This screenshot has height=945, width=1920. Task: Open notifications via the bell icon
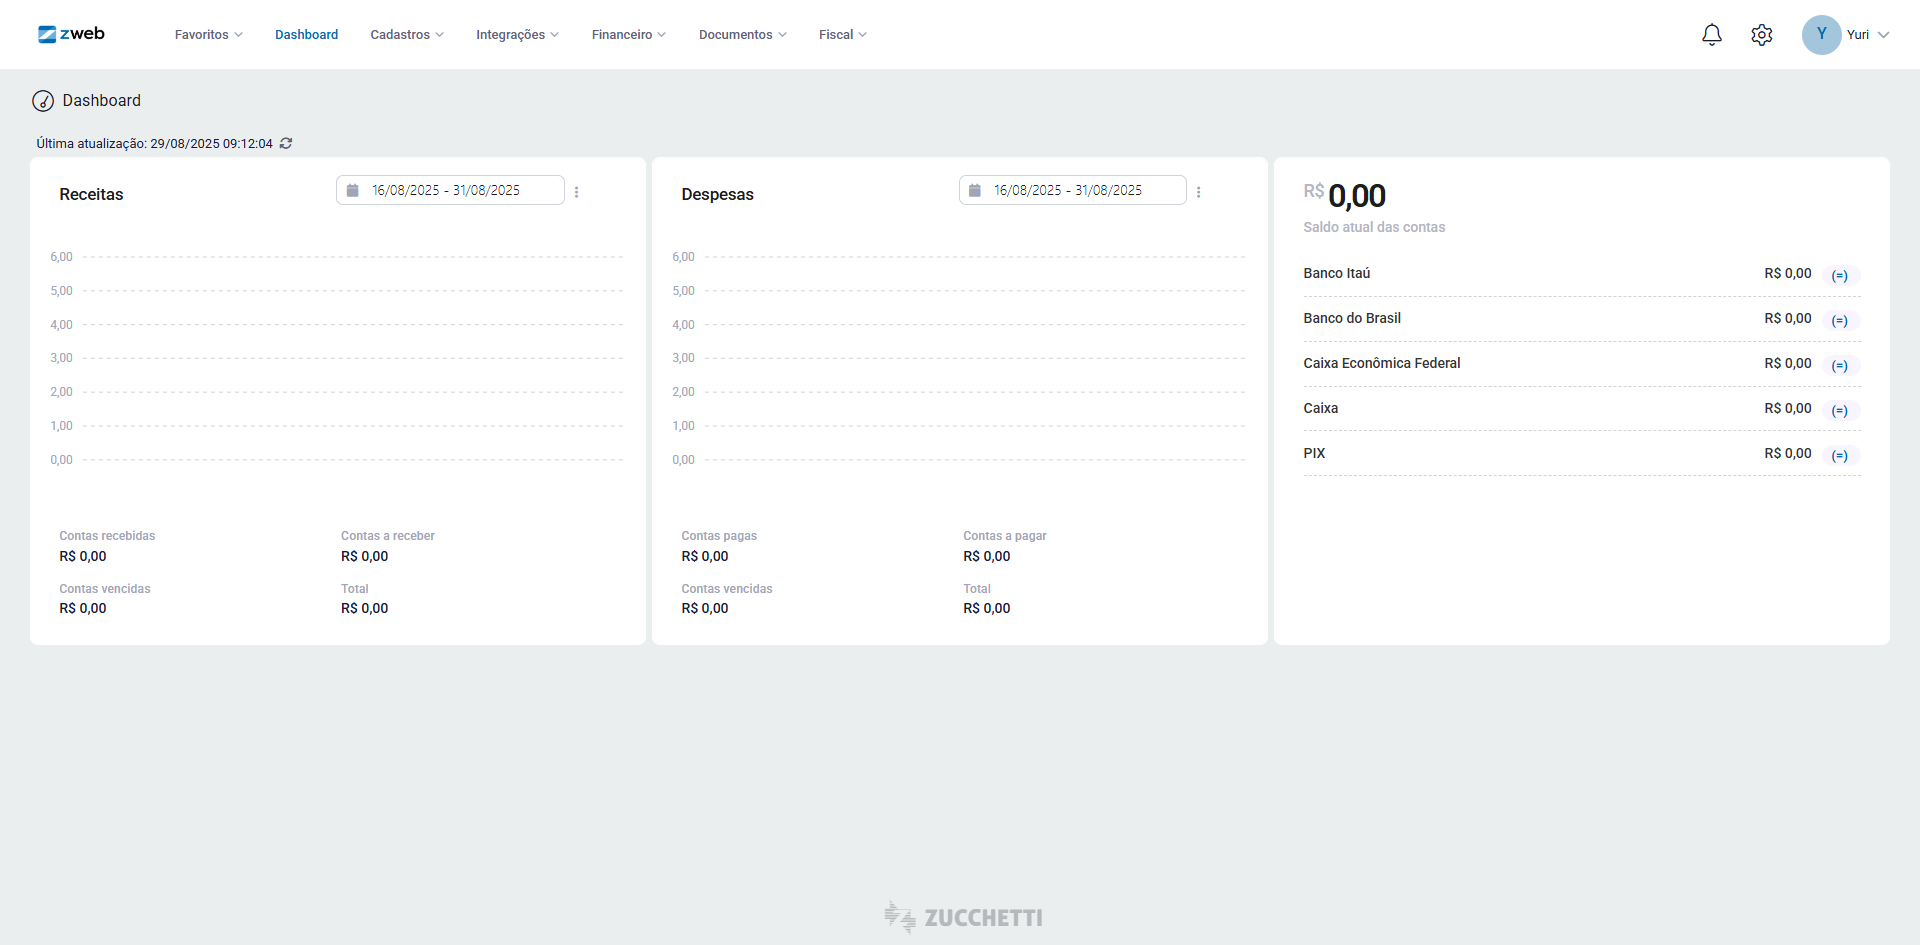1711,34
